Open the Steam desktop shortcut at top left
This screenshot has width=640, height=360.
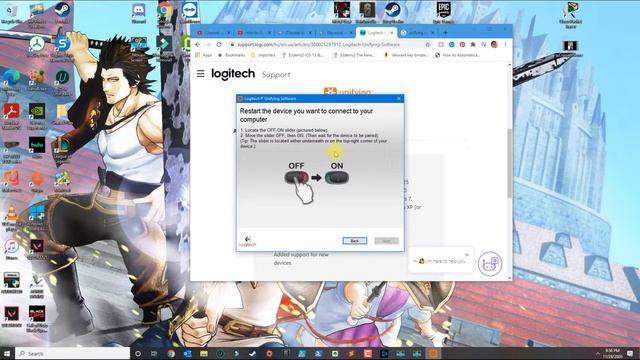tap(62, 13)
